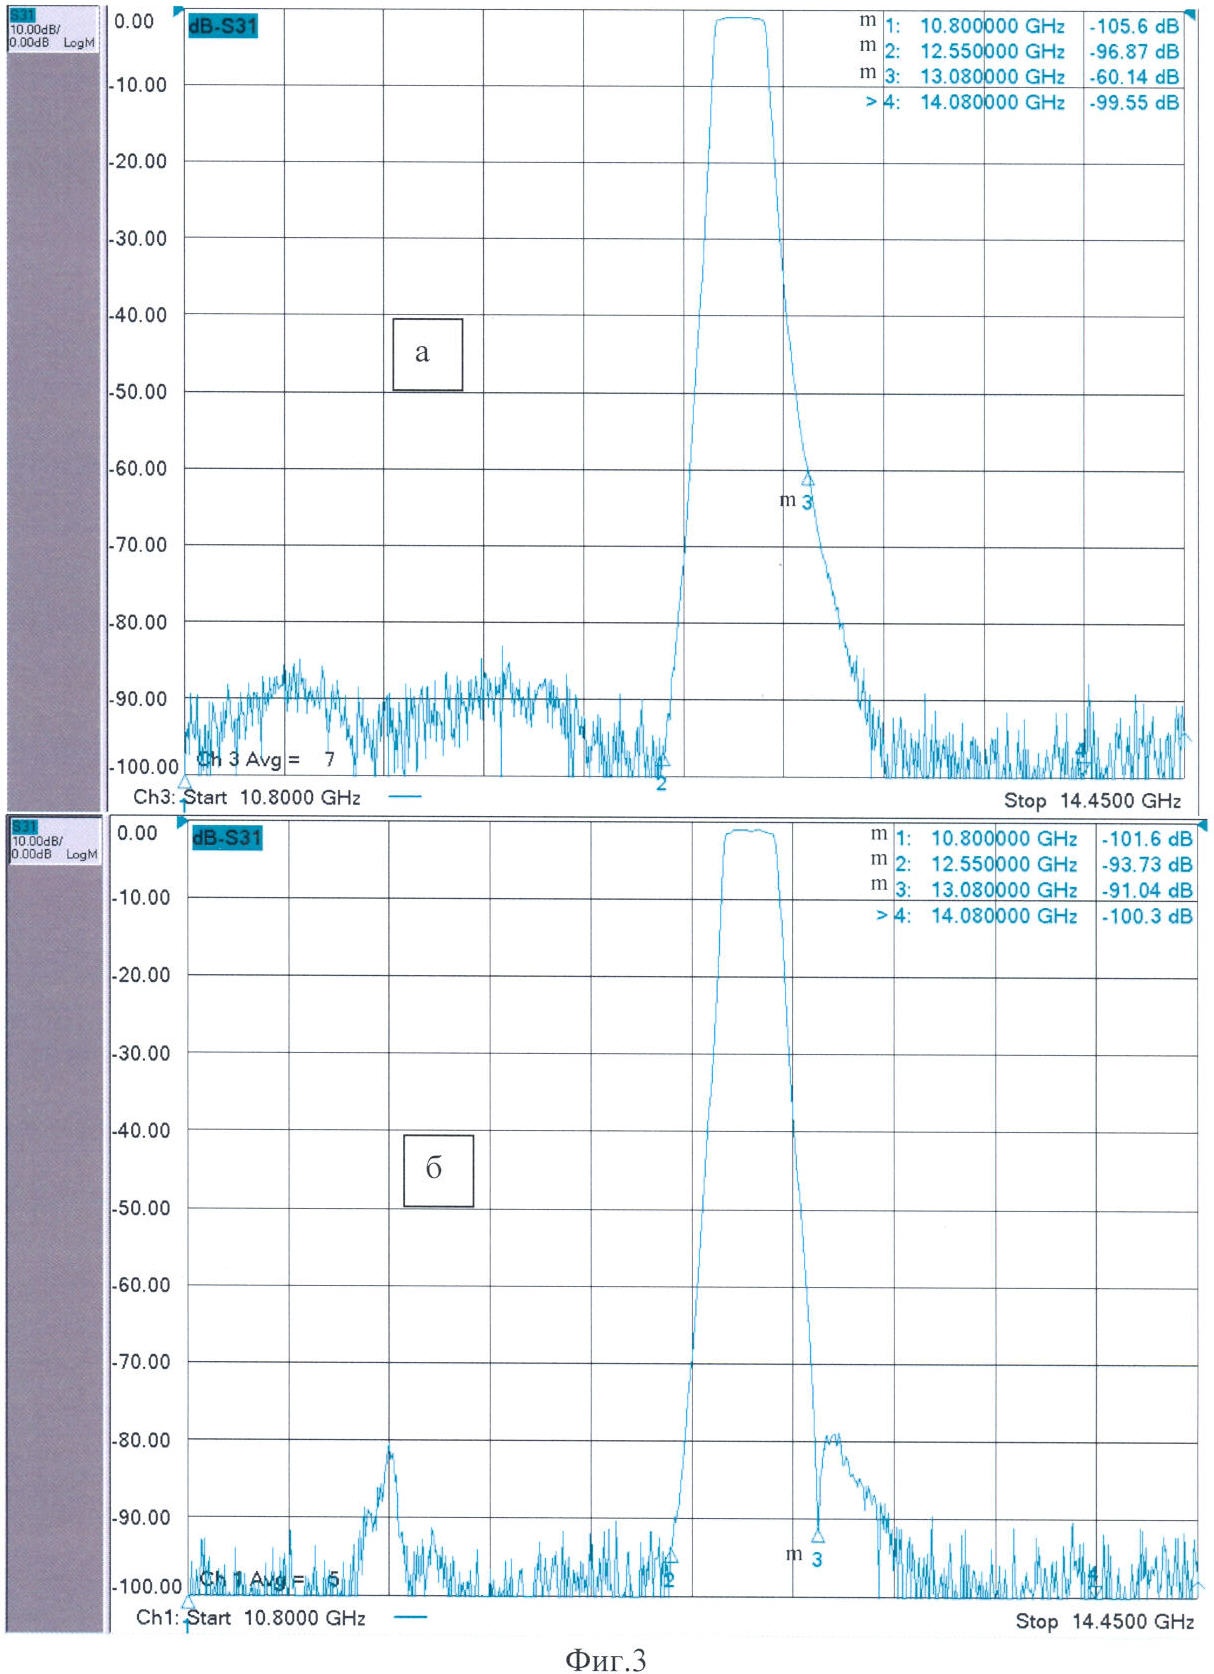Viewport: 1214px width, 1674px height.
Task: Click marker 2 triangle in Ch1 plot
Action: pos(671,1556)
